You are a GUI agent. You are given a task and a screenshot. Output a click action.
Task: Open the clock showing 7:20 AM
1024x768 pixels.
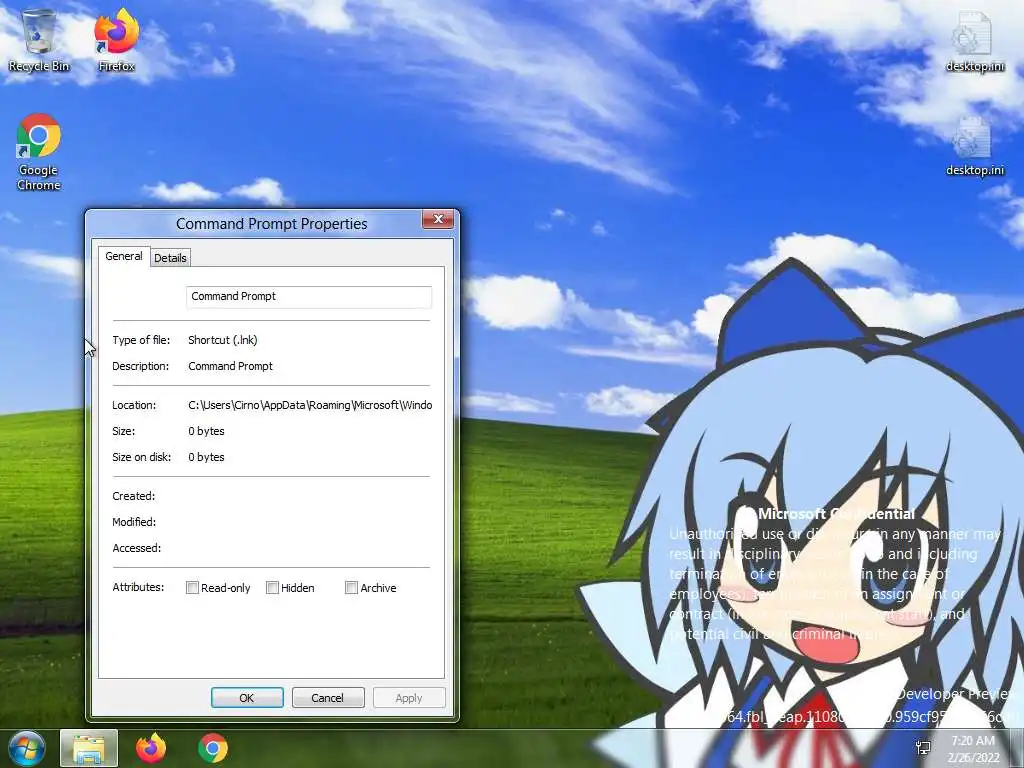(x=973, y=748)
